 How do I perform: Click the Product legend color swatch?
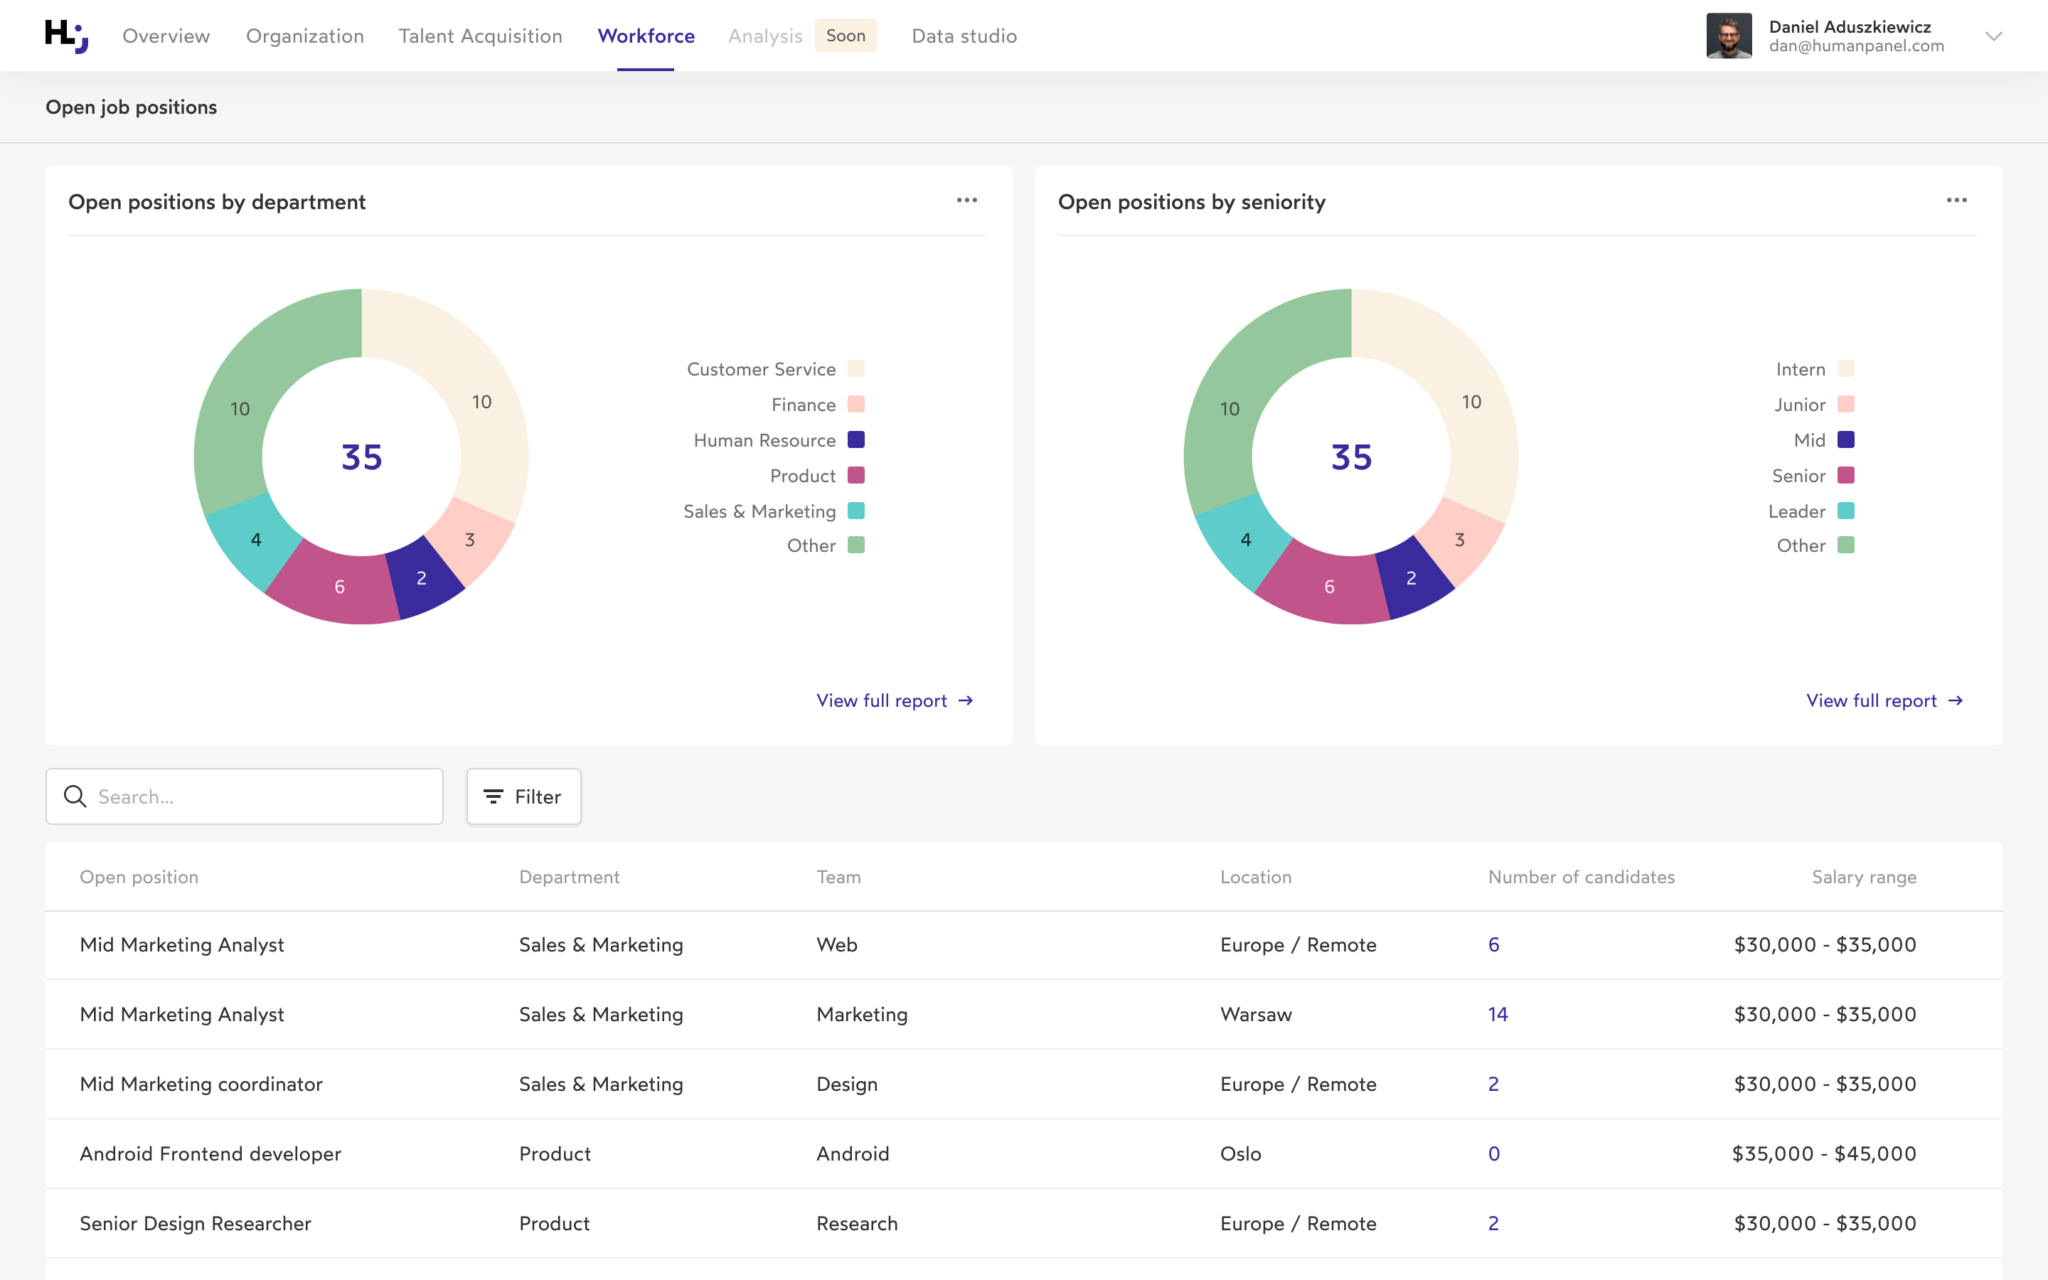856,475
